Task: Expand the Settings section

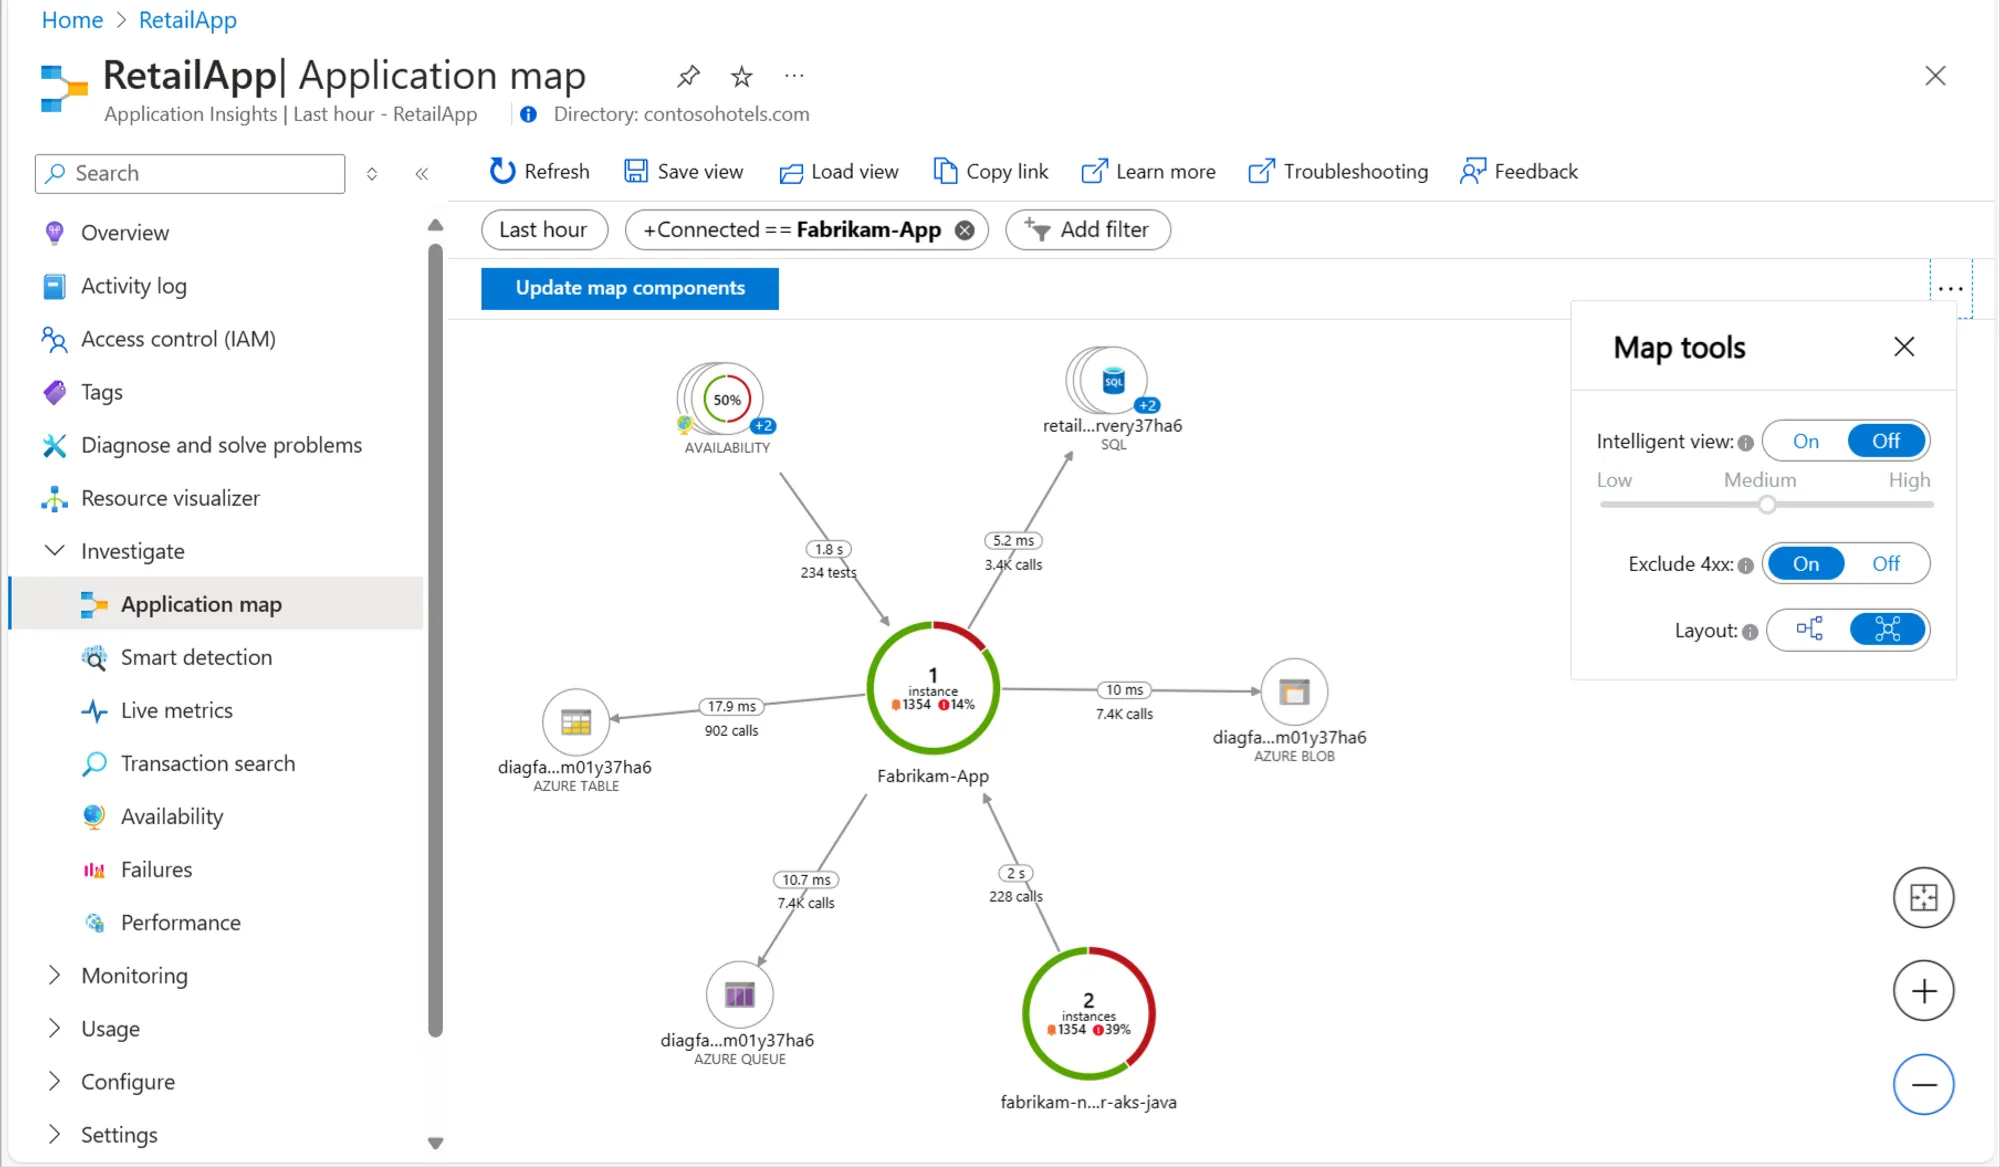Action: pos(55,1134)
